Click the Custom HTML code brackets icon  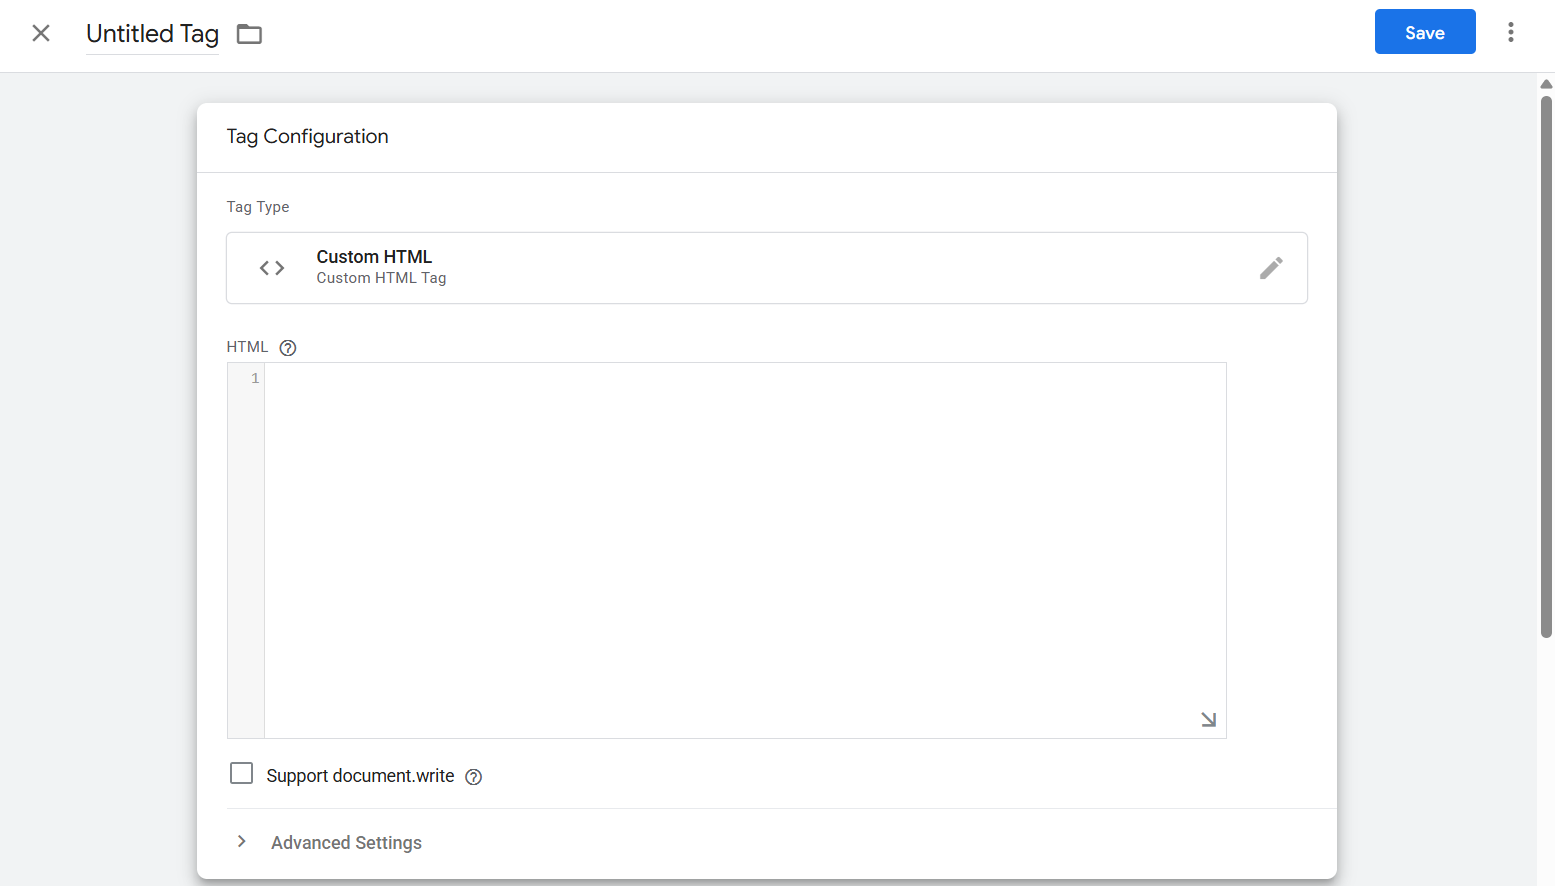[272, 268]
